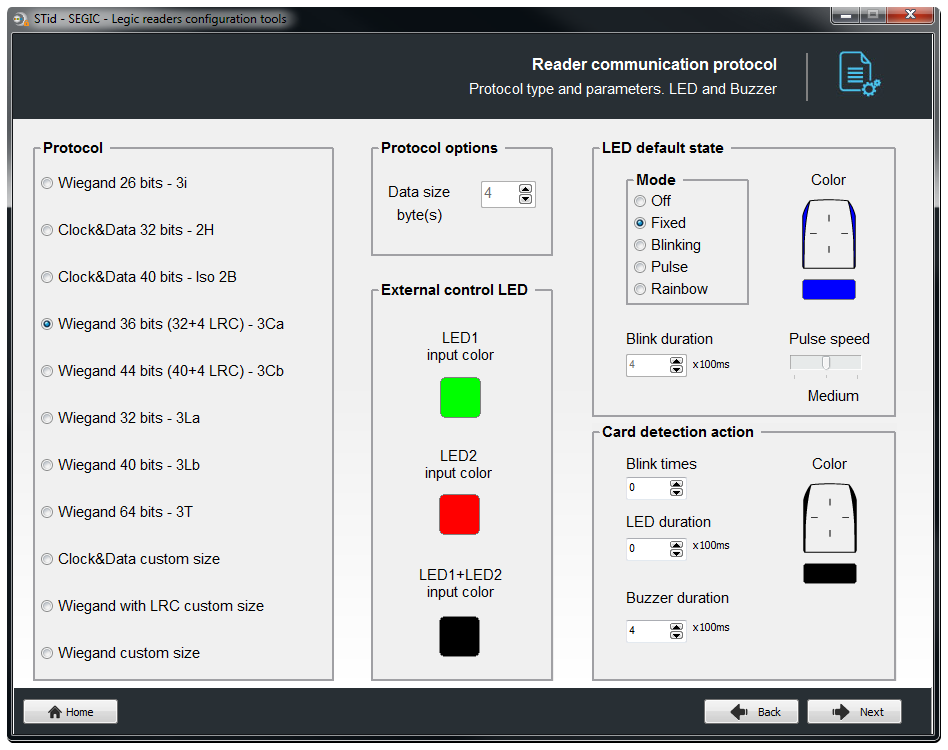The width and height of the screenshot is (948, 750).
Task: Select Wiegand 32 bits - 3La protocol
Action: [x=120, y=418]
